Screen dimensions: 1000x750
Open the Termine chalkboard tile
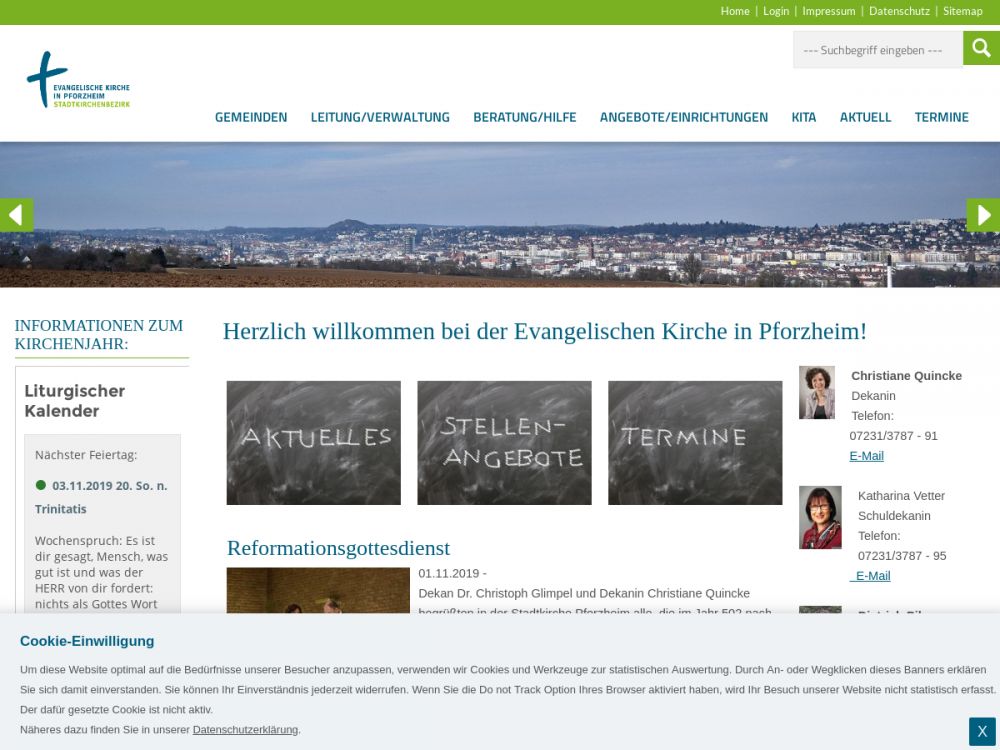pos(695,442)
